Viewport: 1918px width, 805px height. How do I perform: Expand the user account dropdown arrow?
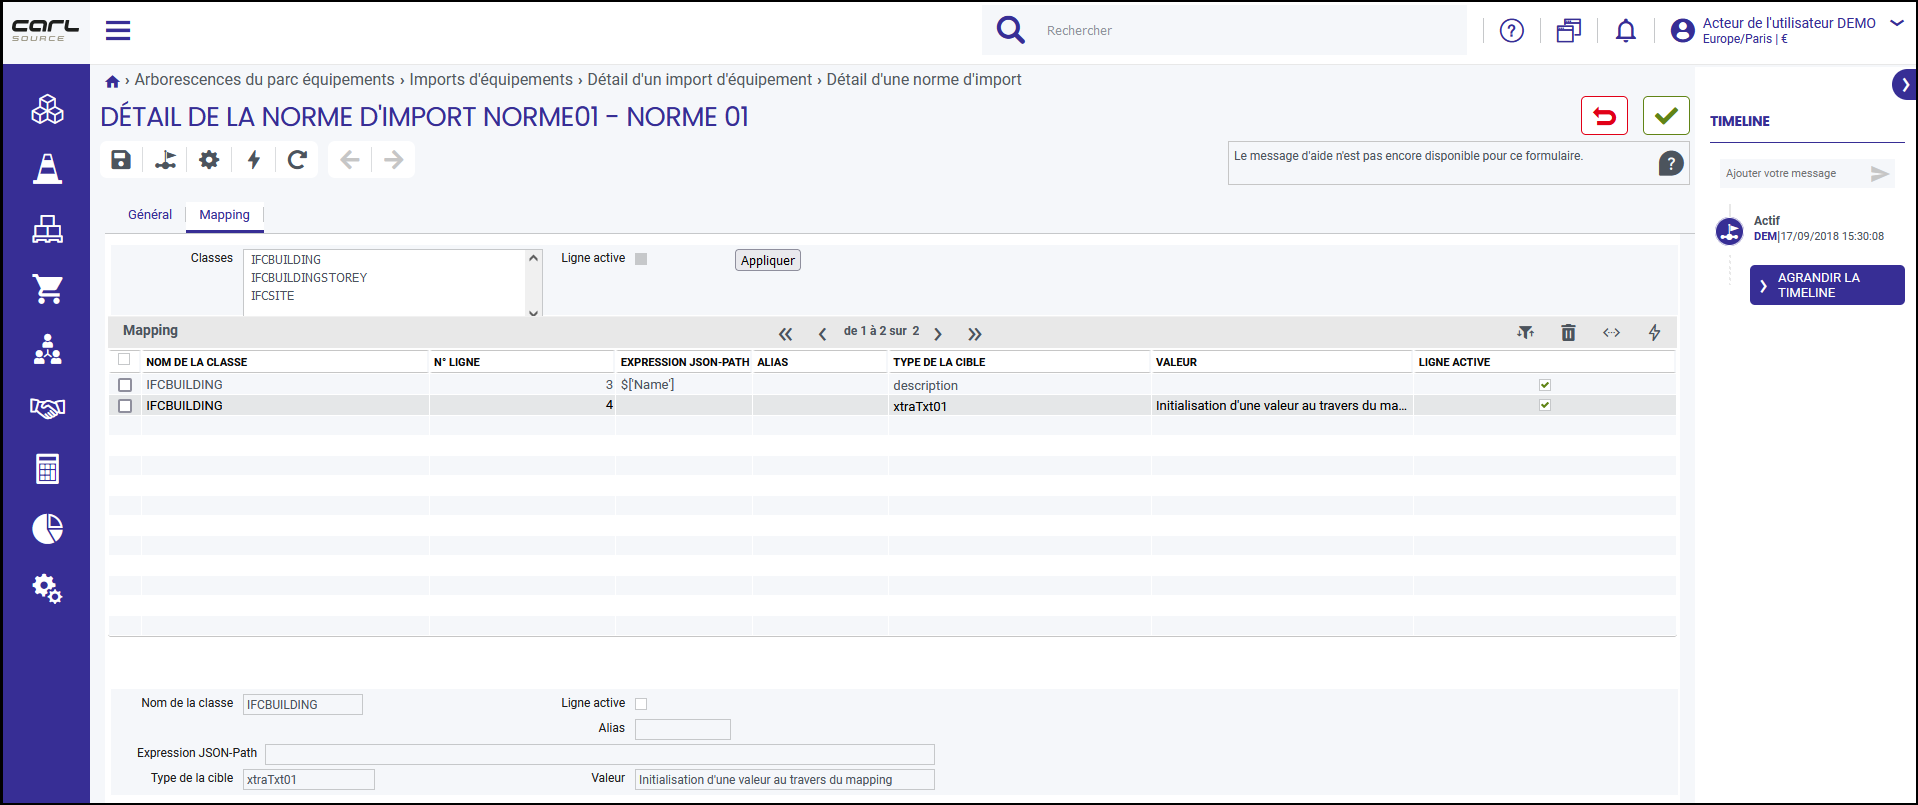(1897, 23)
